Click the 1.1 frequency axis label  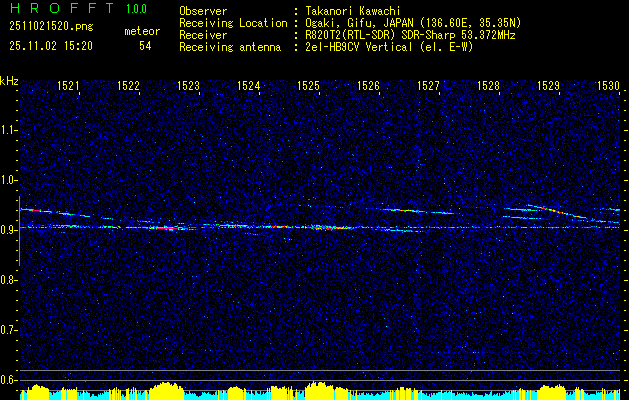click(x=9, y=129)
